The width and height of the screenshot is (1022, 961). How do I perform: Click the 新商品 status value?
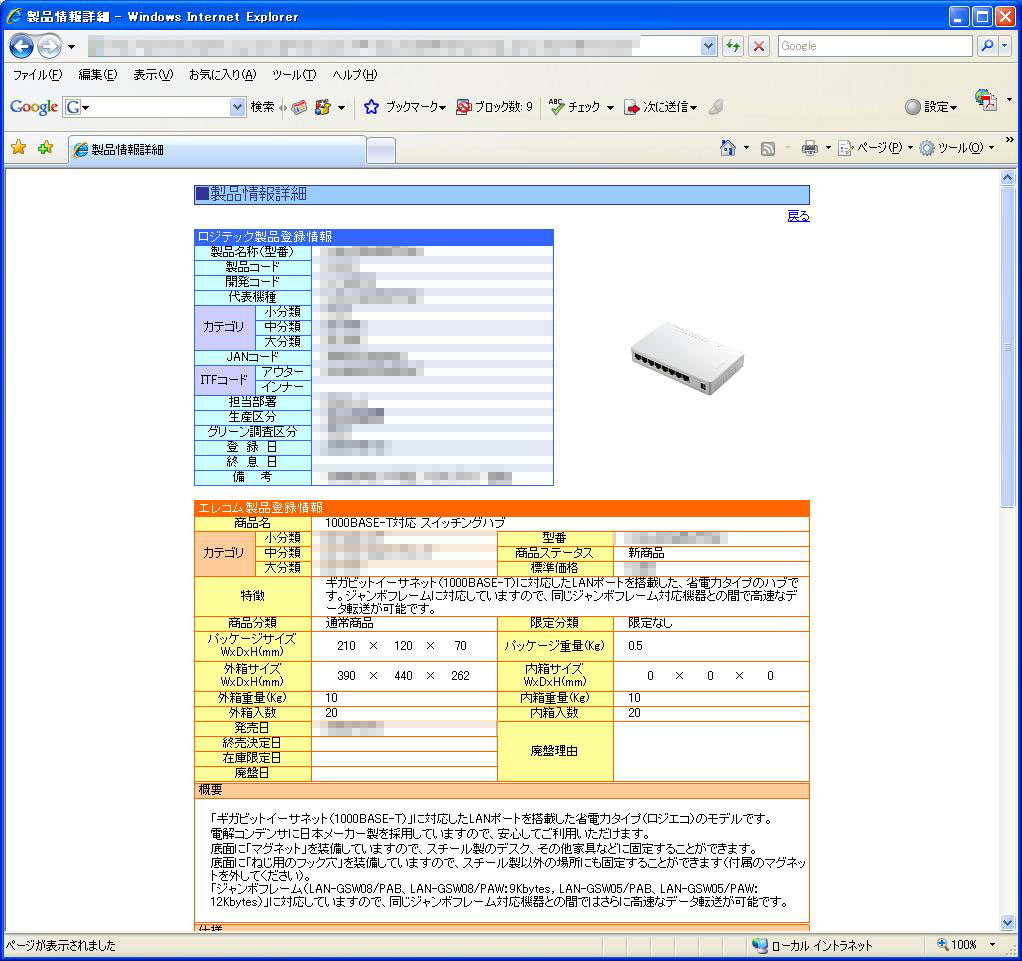pyautogui.click(x=647, y=553)
